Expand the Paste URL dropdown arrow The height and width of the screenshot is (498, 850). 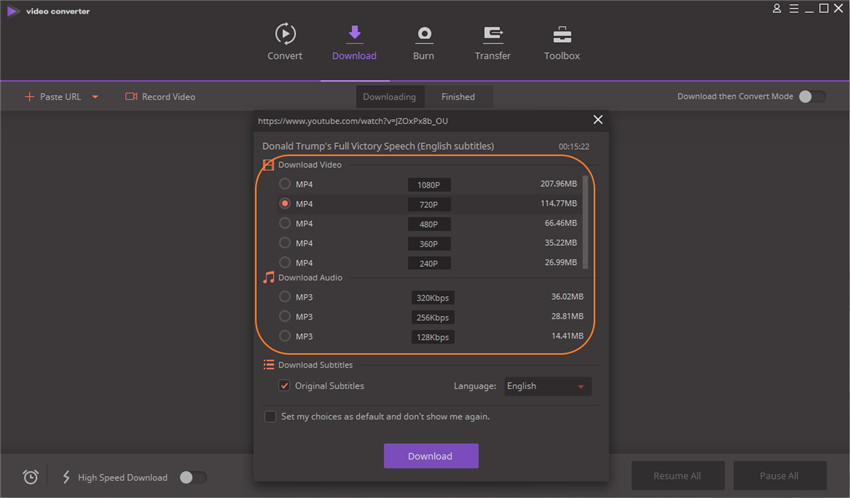click(95, 97)
